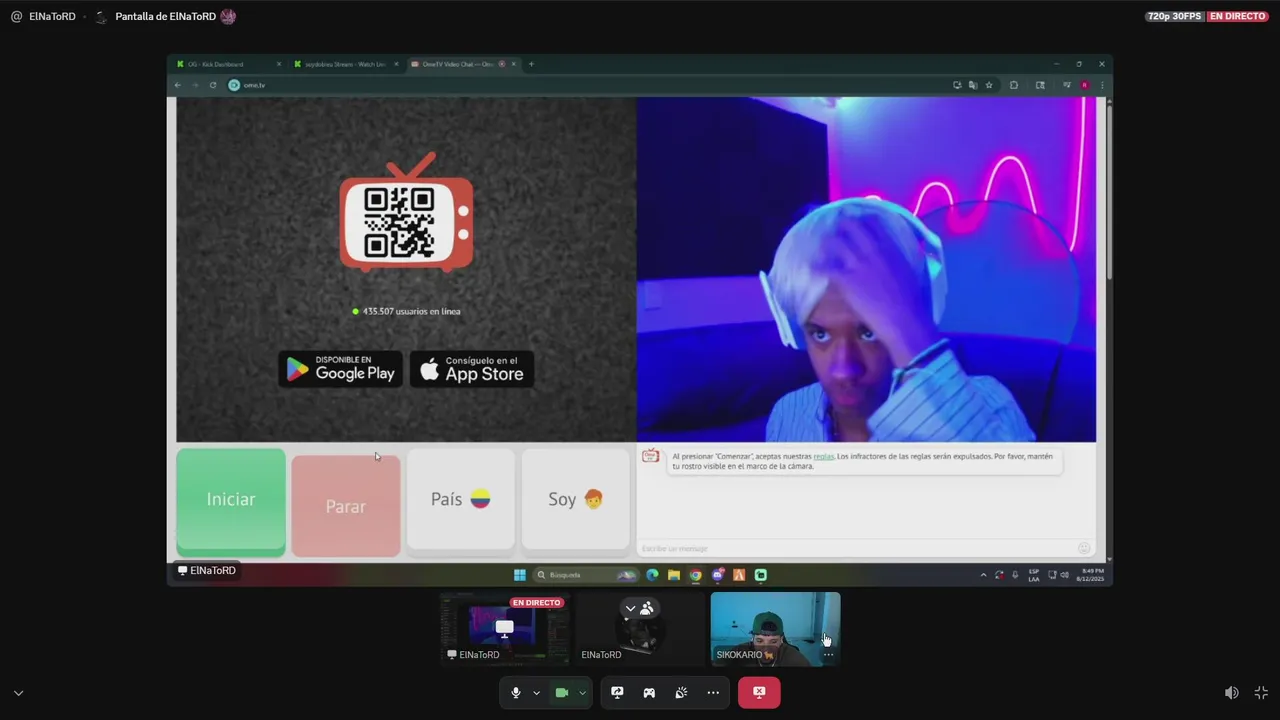The height and width of the screenshot is (720, 1280).
Task: Open a new browser tab plus
Action: (531, 64)
